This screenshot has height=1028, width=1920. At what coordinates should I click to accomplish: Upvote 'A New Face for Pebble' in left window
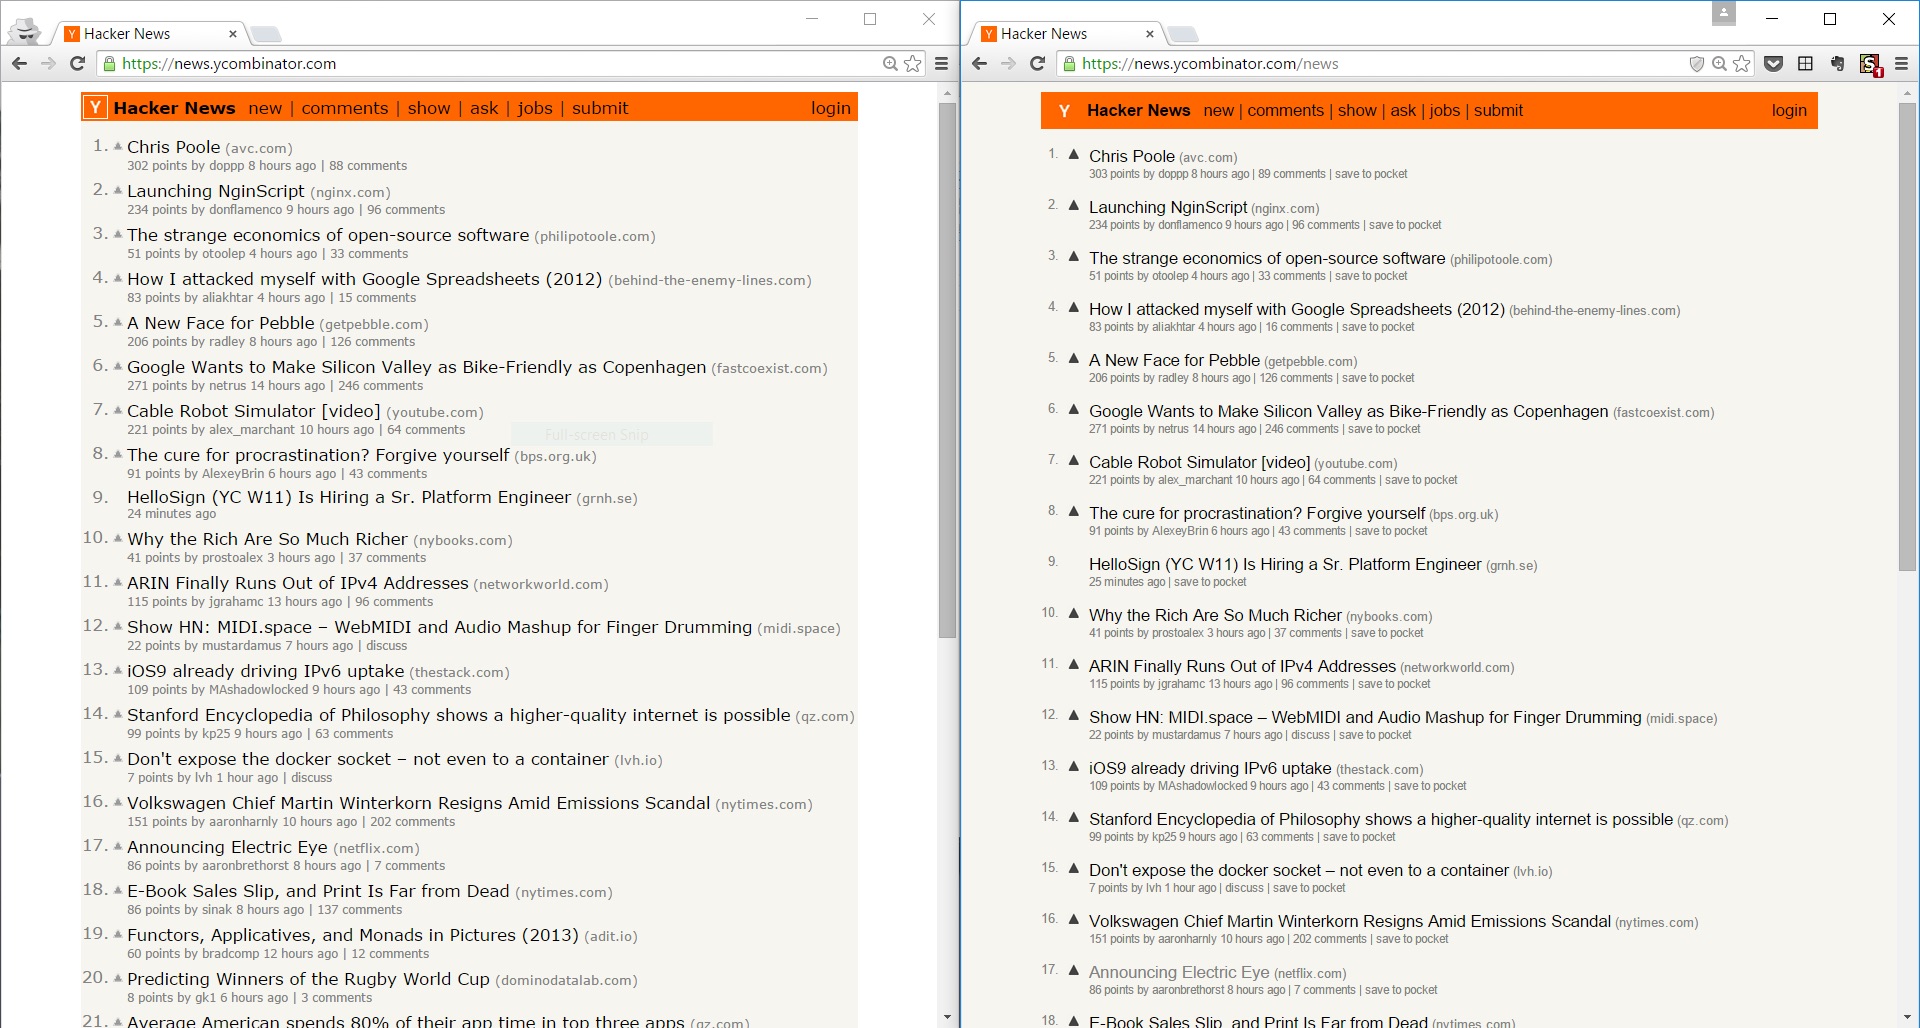[118, 322]
